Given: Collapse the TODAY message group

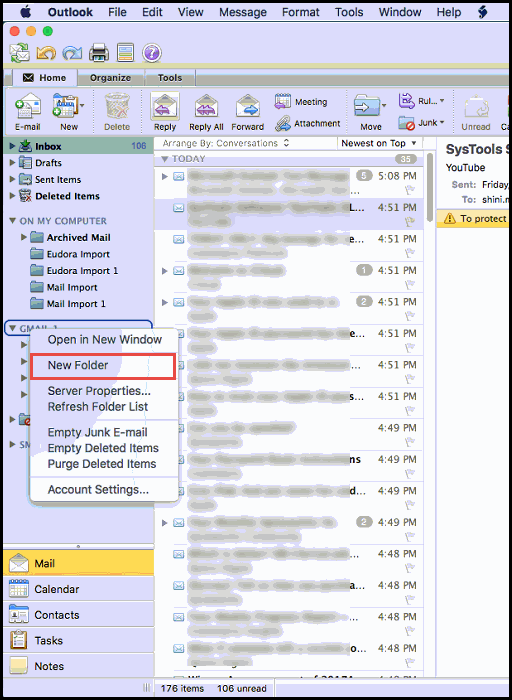Looking at the screenshot, I should click(165, 159).
